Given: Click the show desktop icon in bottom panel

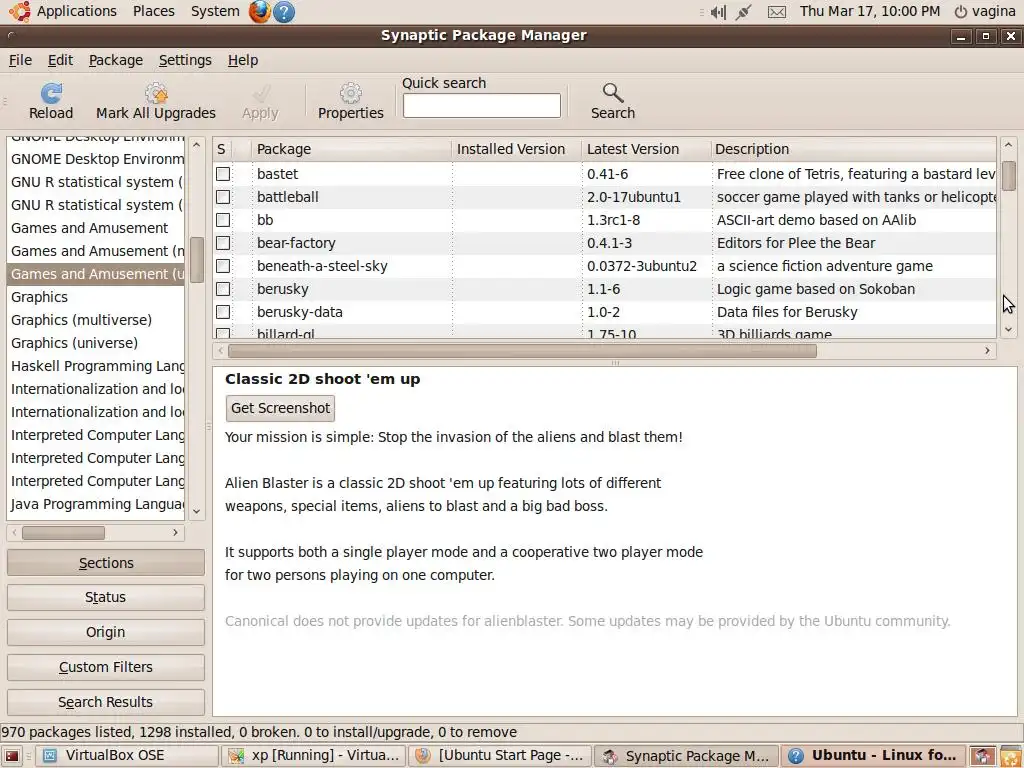Looking at the screenshot, I should click(x=12, y=756).
